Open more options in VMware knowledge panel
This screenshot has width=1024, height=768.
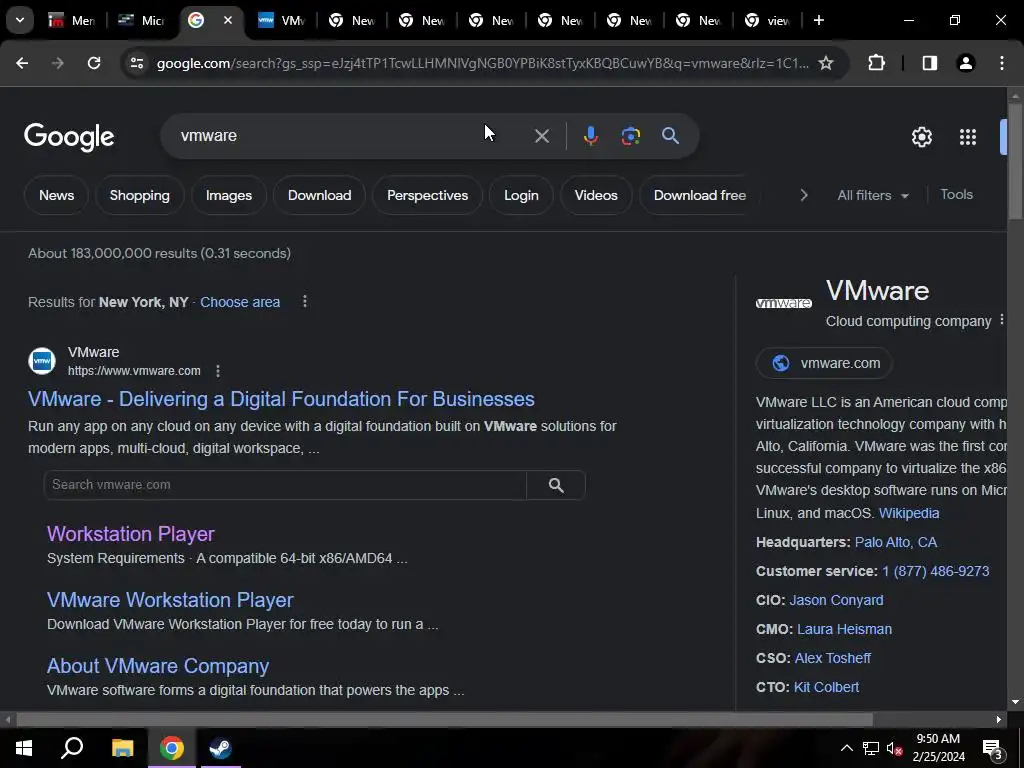click(1001, 320)
